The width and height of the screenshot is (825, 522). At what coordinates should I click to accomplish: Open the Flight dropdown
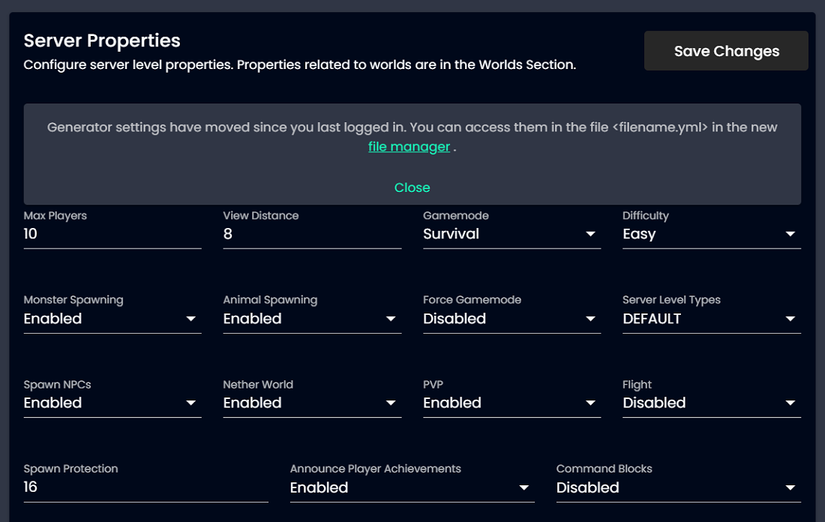click(711, 403)
